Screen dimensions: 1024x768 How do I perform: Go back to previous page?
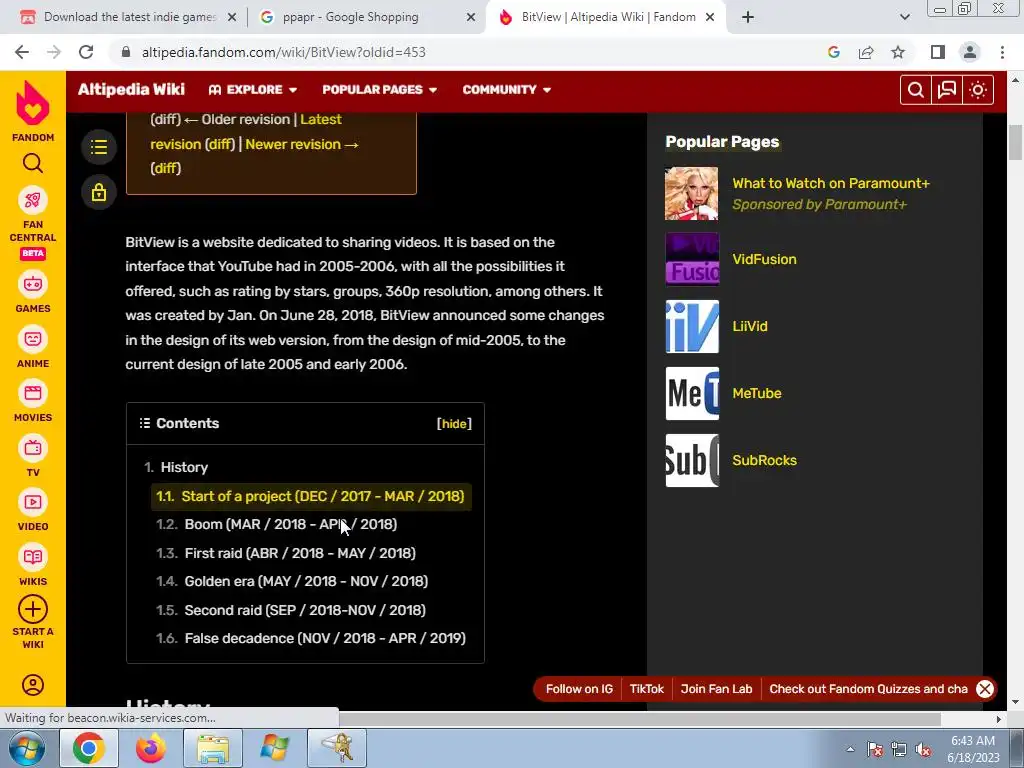[x=22, y=52]
